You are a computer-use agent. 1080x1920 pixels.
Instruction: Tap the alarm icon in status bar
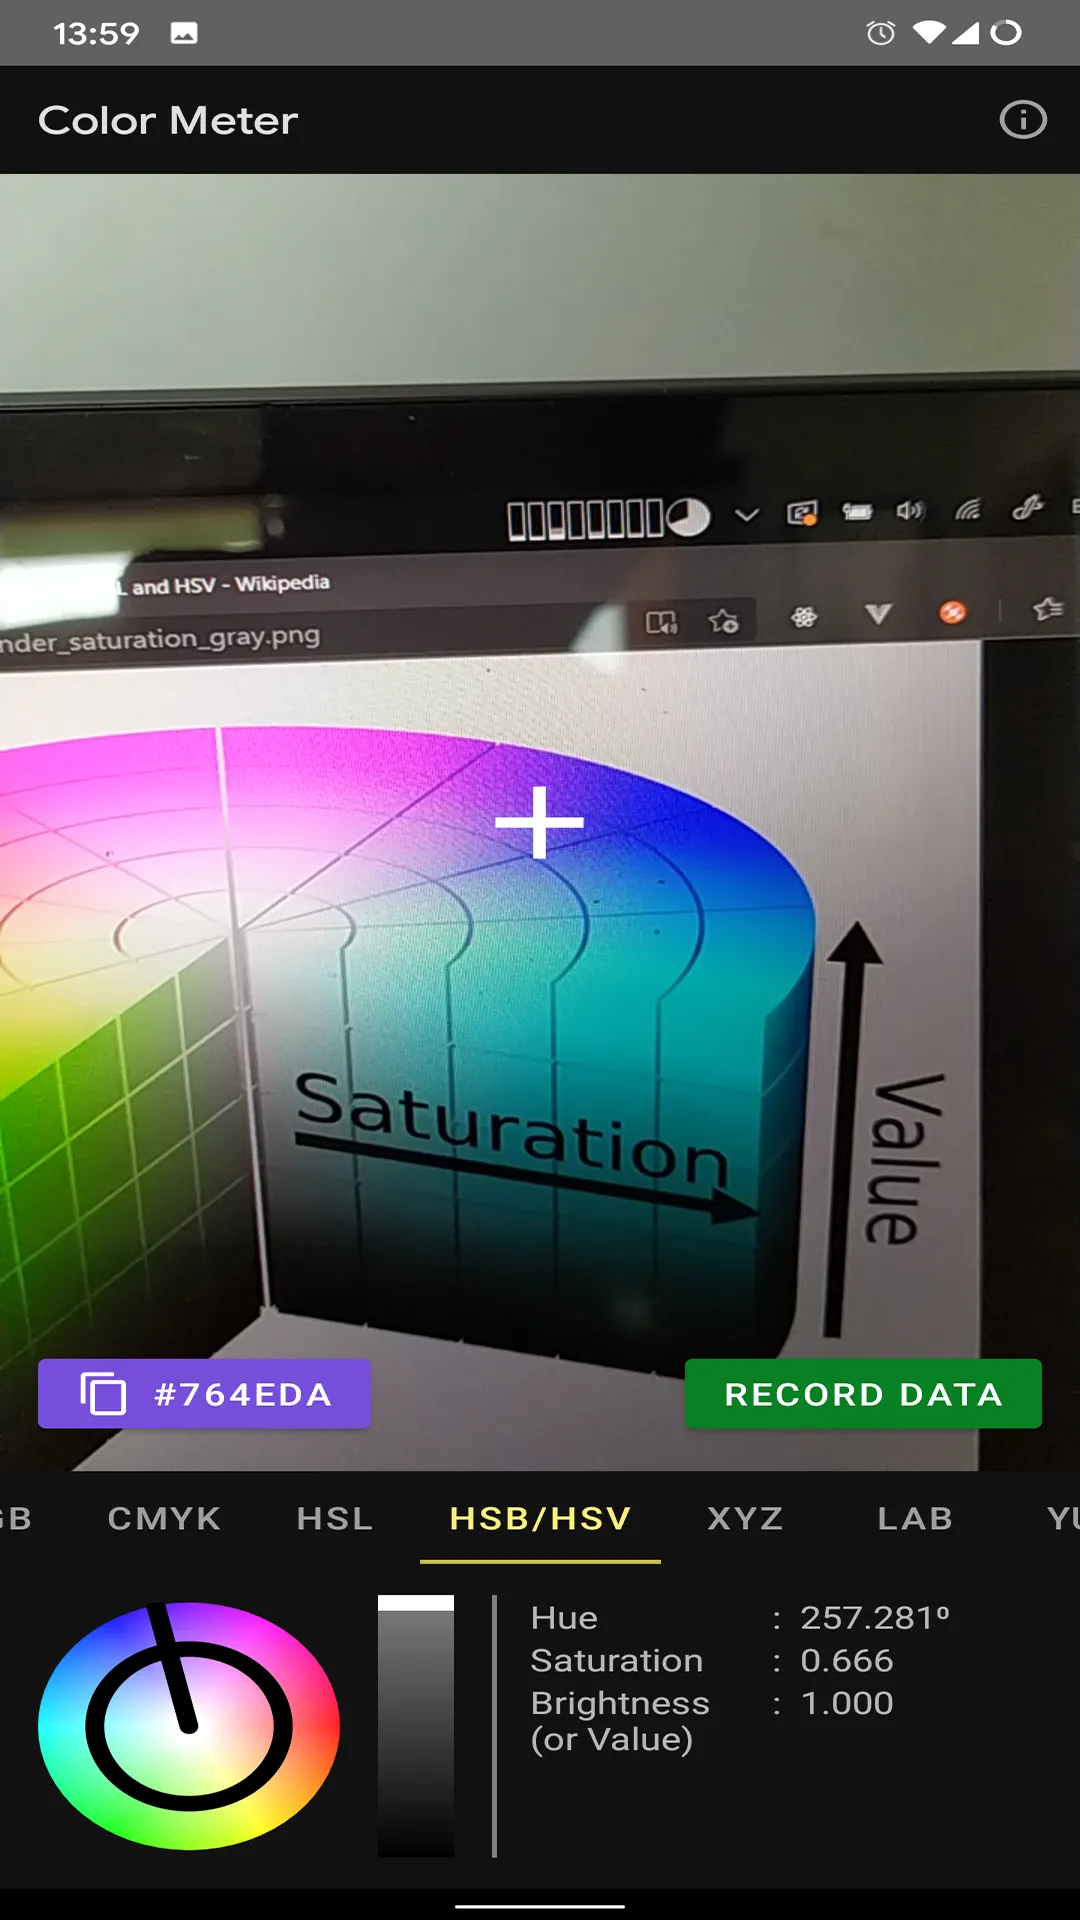click(x=881, y=33)
